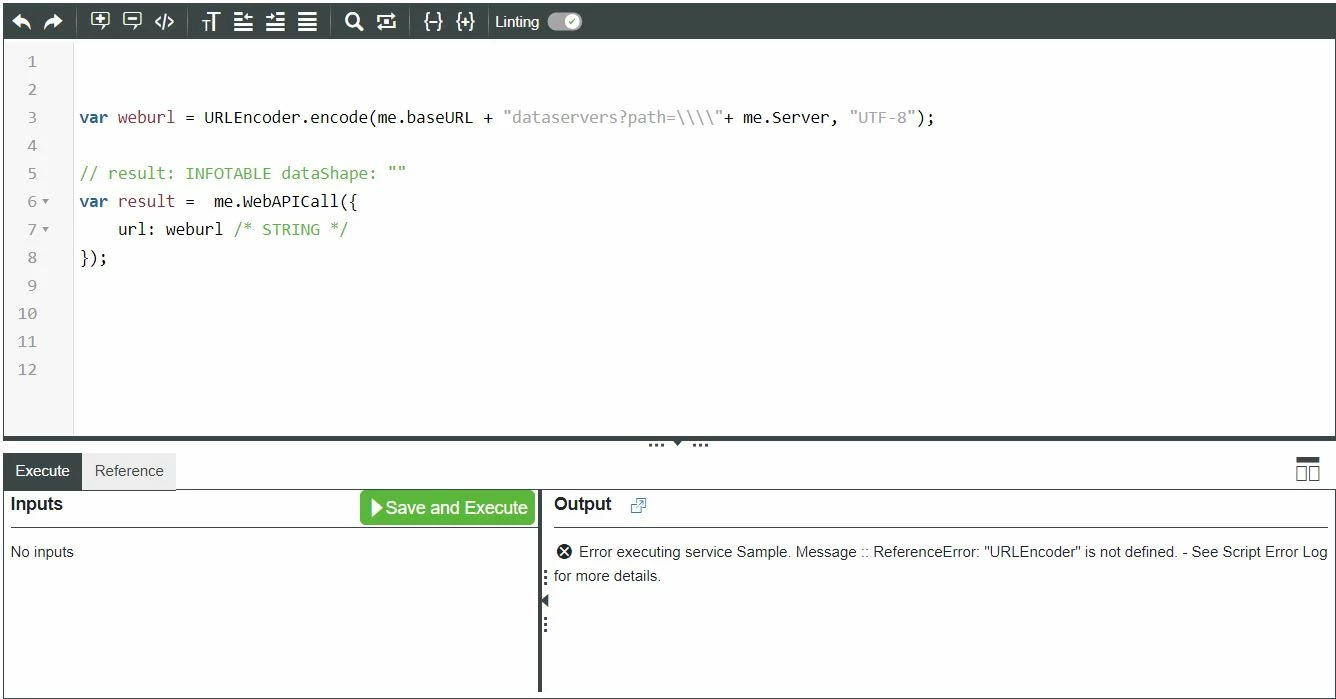Click the Output heading

(583, 504)
